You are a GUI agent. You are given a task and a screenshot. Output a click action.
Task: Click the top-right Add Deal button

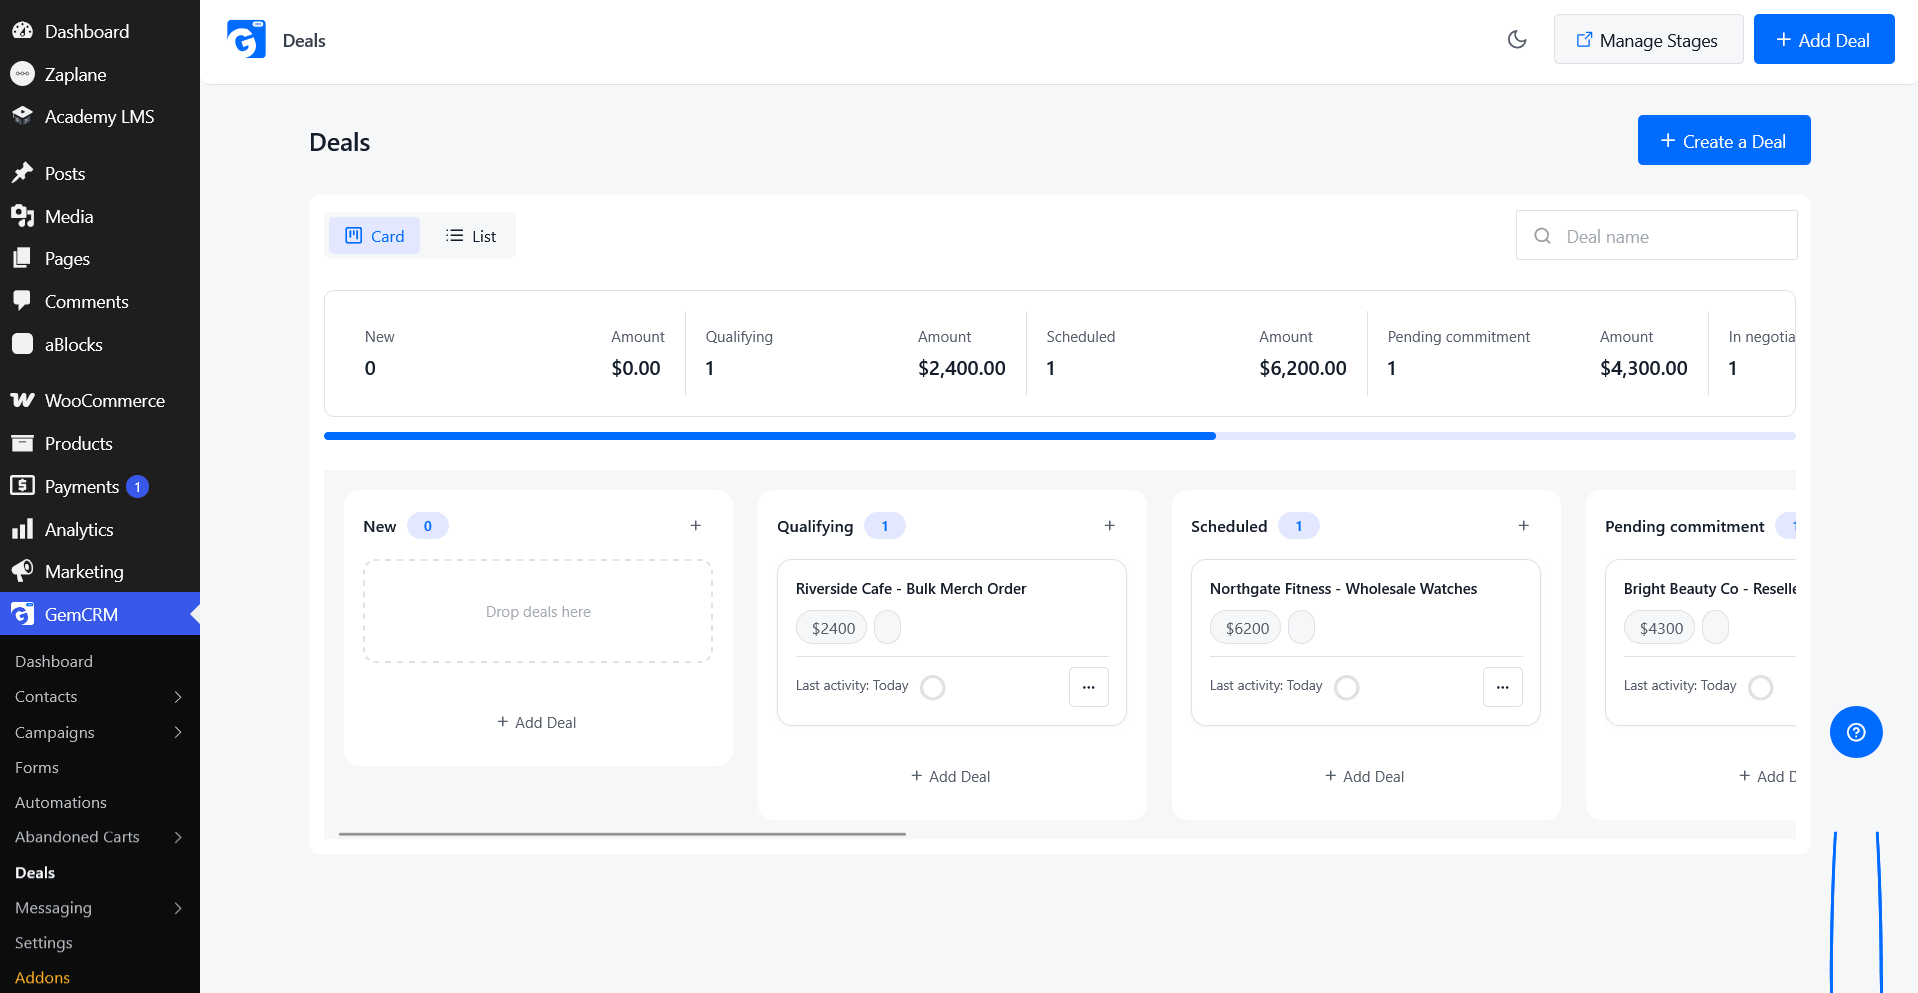1824,39
